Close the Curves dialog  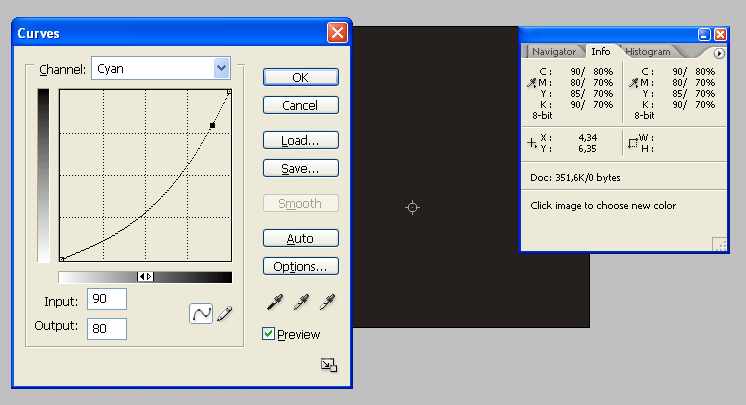337,33
